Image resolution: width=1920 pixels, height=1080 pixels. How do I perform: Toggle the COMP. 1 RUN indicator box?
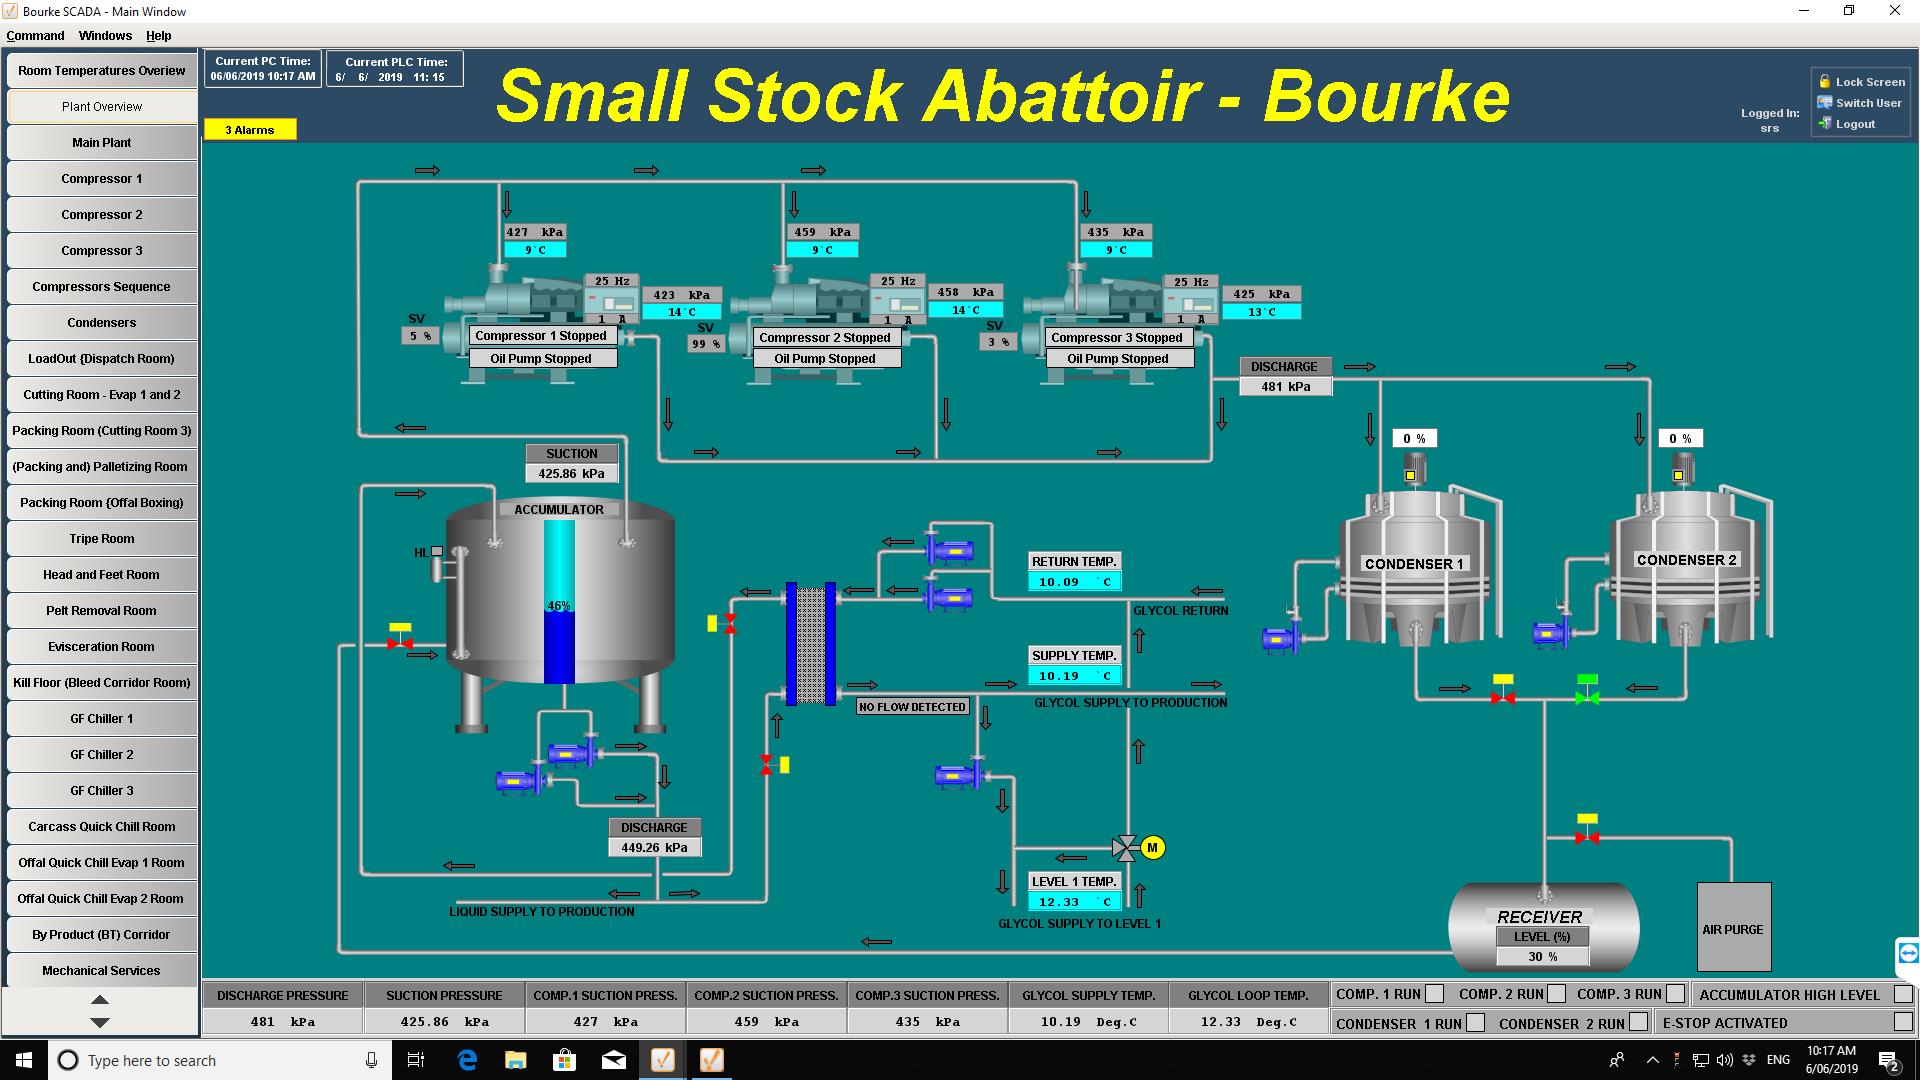click(x=1434, y=994)
